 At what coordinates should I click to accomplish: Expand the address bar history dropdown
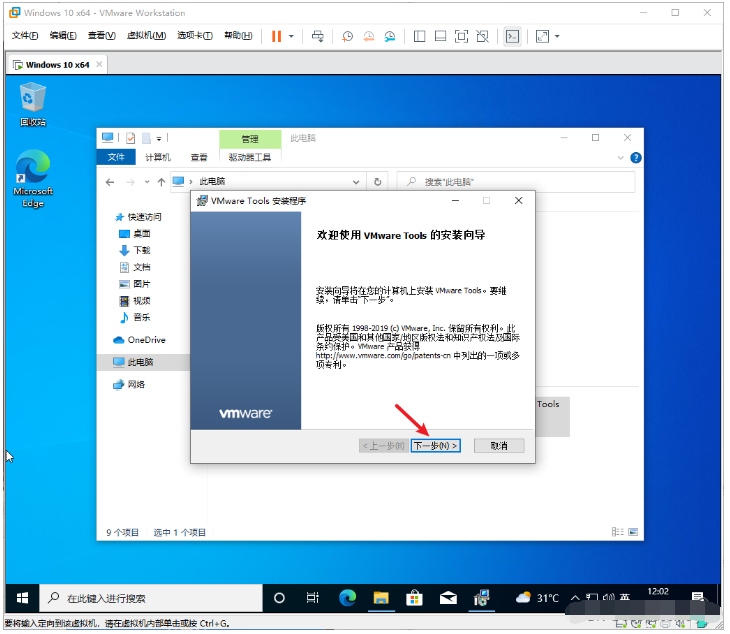pyautogui.click(x=354, y=182)
